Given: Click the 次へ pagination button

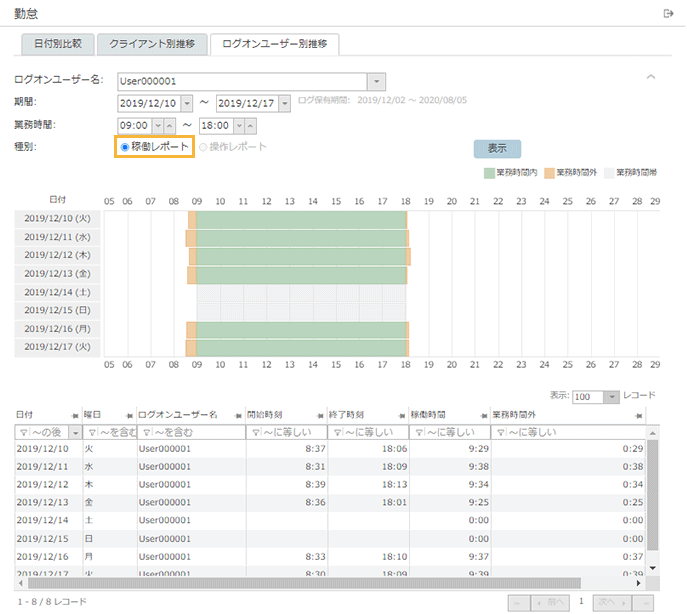Looking at the screenshot, I should (x=611, y=603).
